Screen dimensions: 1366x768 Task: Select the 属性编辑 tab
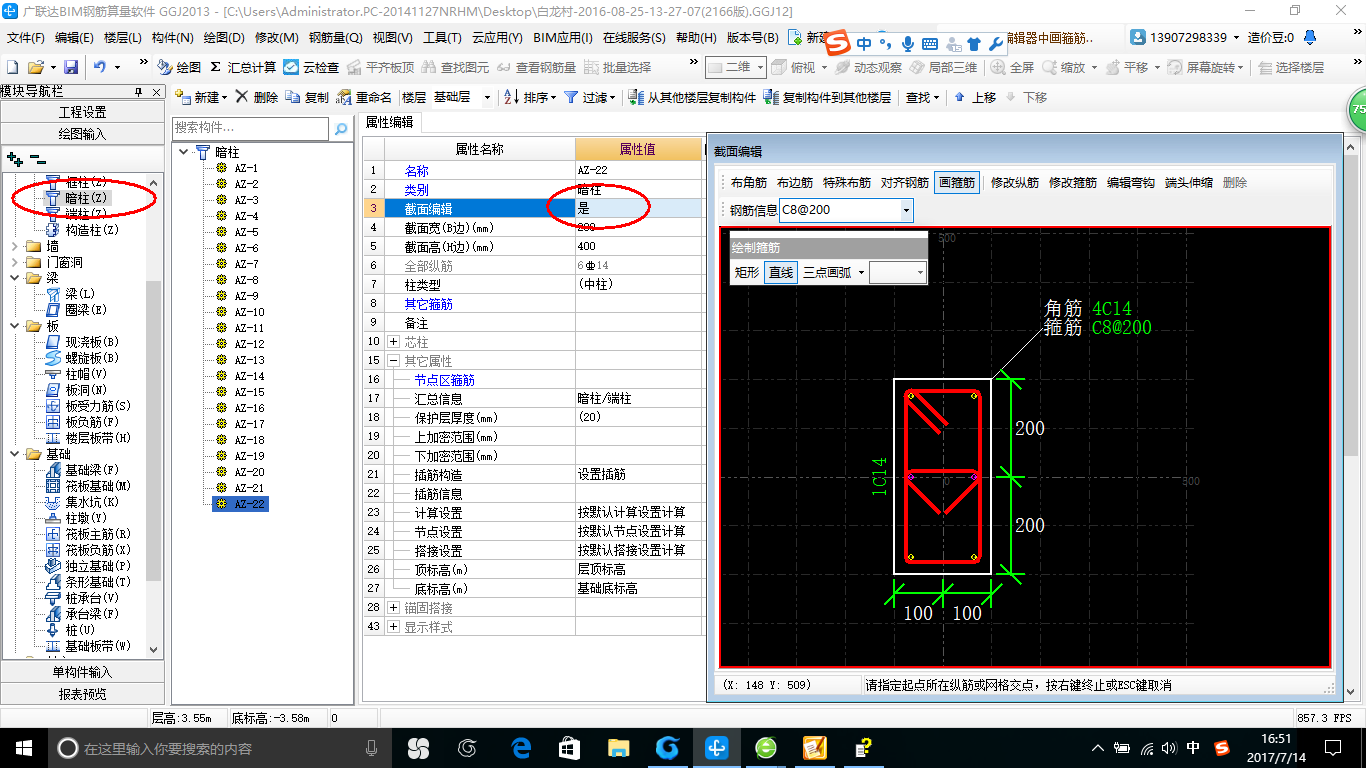pos(390,122)
